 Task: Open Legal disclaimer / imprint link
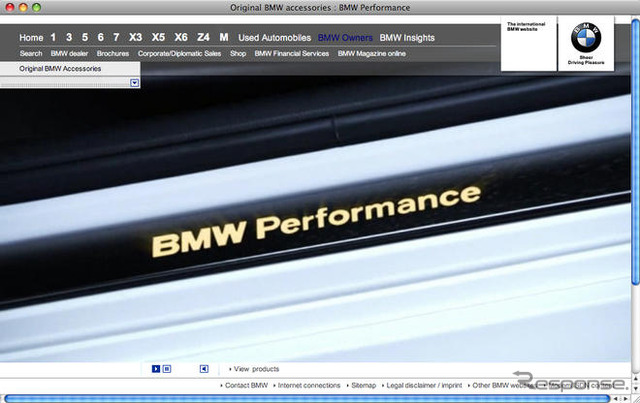tap(422, 385)
